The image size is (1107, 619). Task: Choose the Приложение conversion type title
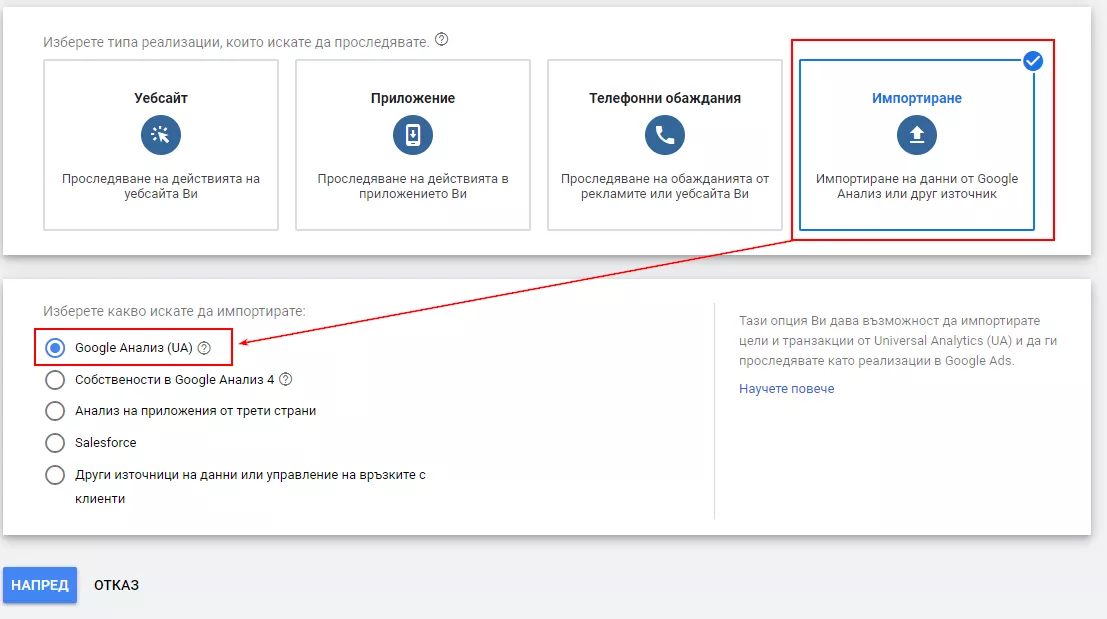[413, 98]
